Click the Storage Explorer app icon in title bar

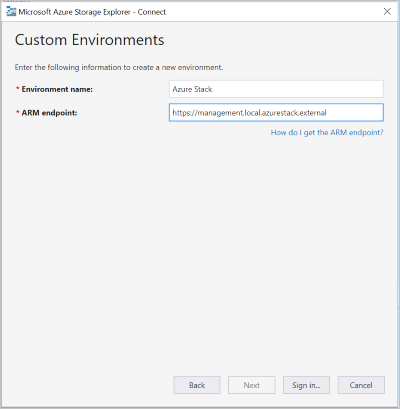[x=11, y=12]
